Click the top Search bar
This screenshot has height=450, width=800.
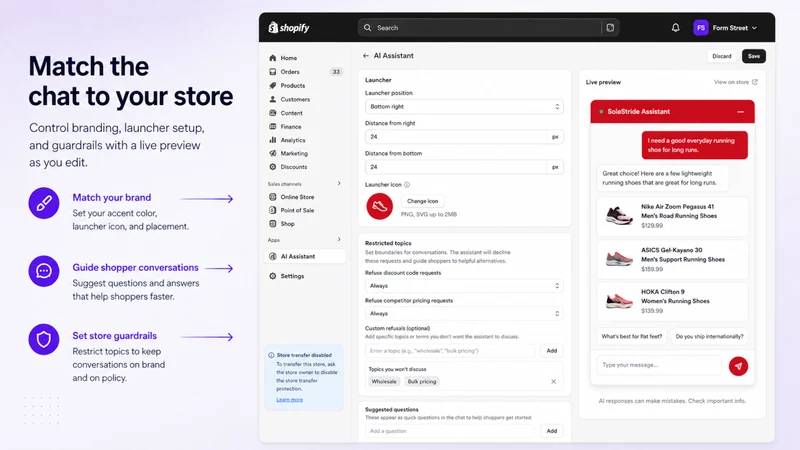point(488,28)
